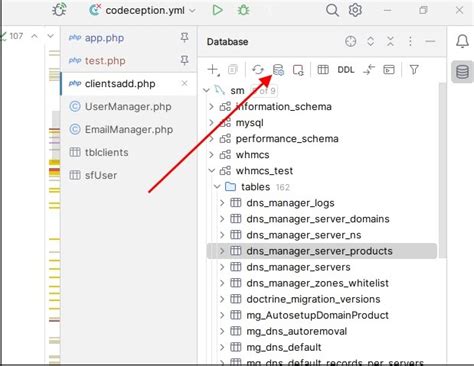Expand dns_manager_server_domains table
474x366 pixels.
222,219
